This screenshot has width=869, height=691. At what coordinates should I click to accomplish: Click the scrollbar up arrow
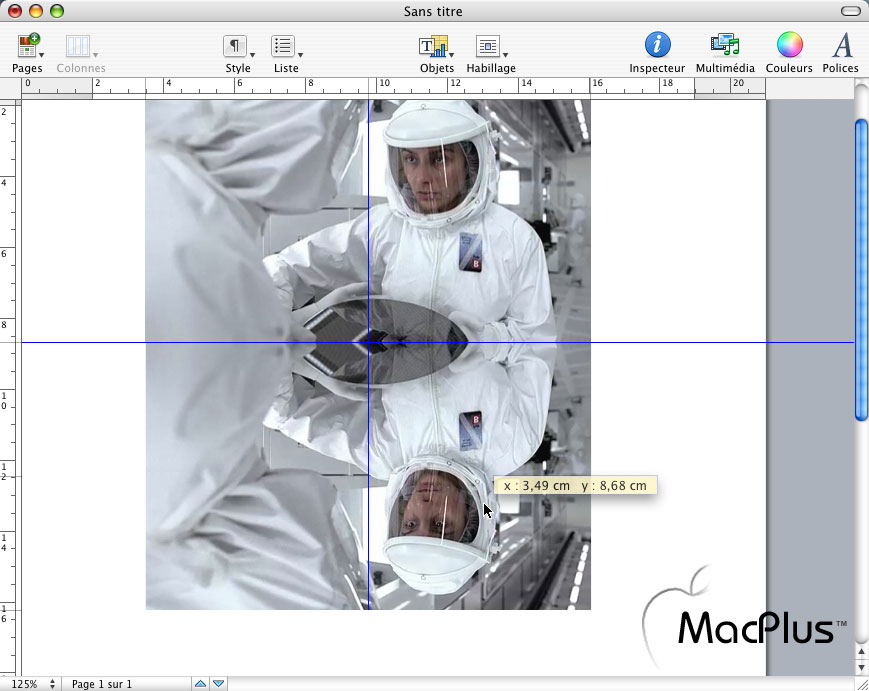(x=861, y=652)
